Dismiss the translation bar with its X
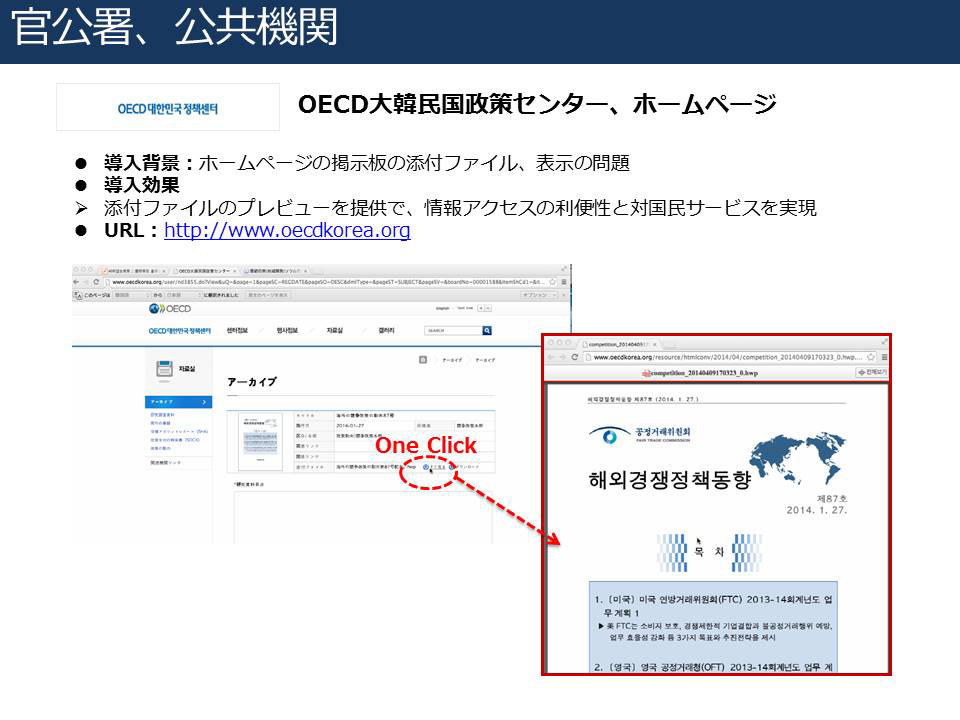This screenshot has height=720, width=960. pos(563,295)
